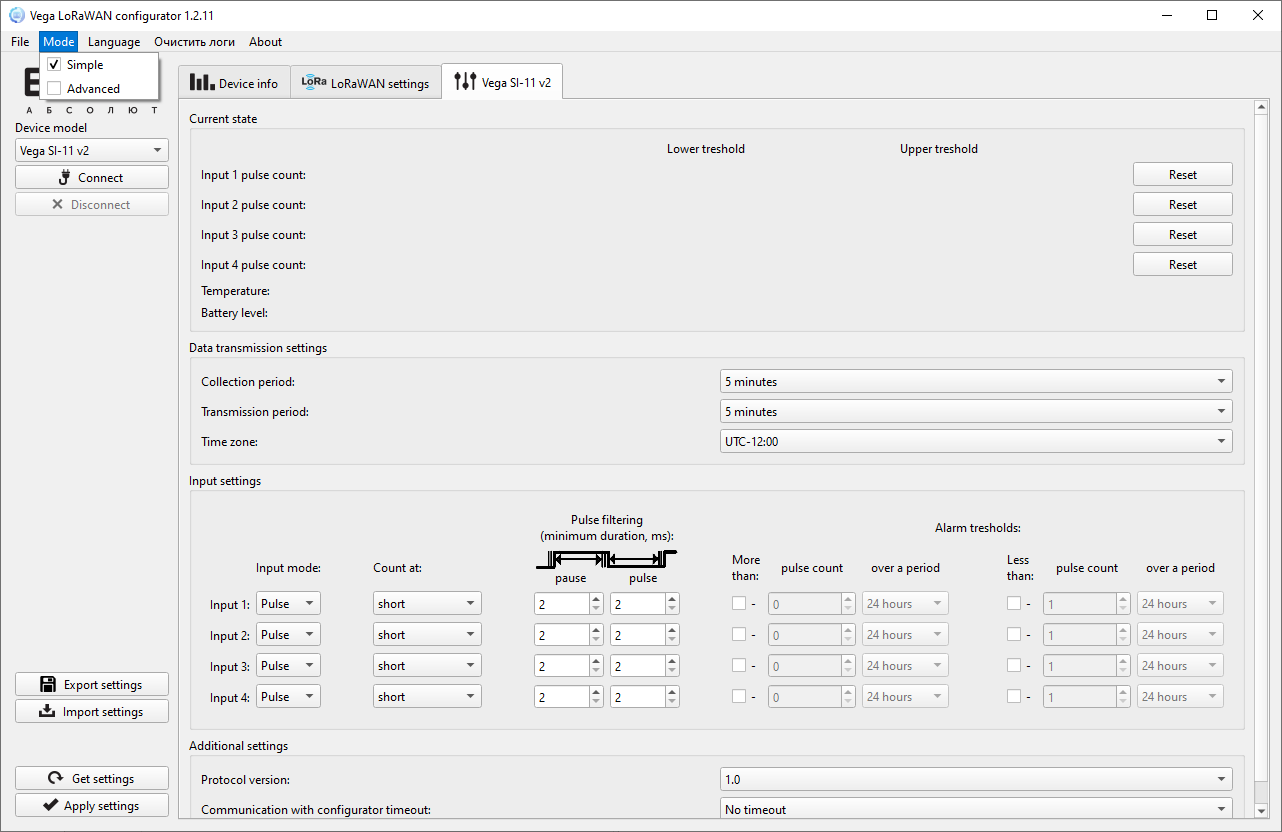Screen dimensions: 1282x832
Task: Click the Очистить логи menu item
Action: tap(195, 42)
